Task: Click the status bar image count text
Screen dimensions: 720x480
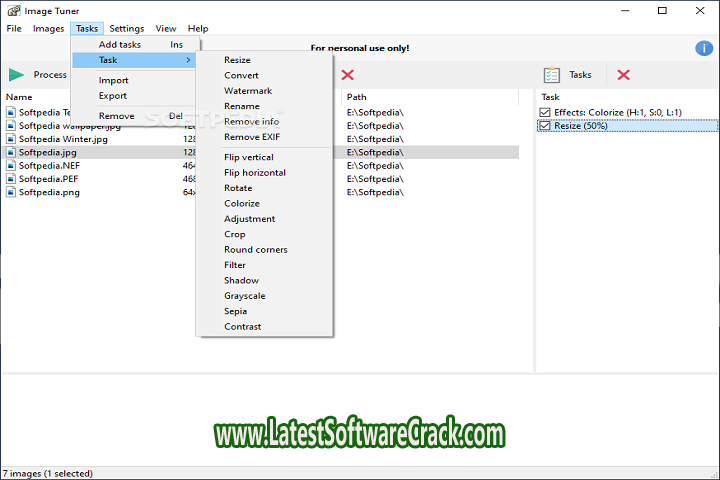Action: tap(48, 473)
